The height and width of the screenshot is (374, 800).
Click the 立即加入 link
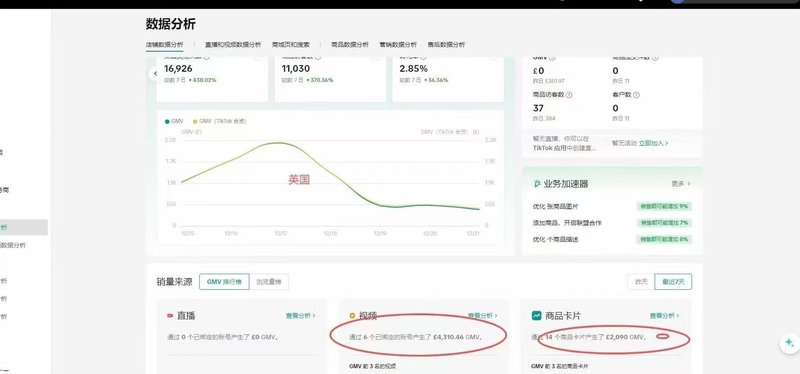click(x=654, y=143)
